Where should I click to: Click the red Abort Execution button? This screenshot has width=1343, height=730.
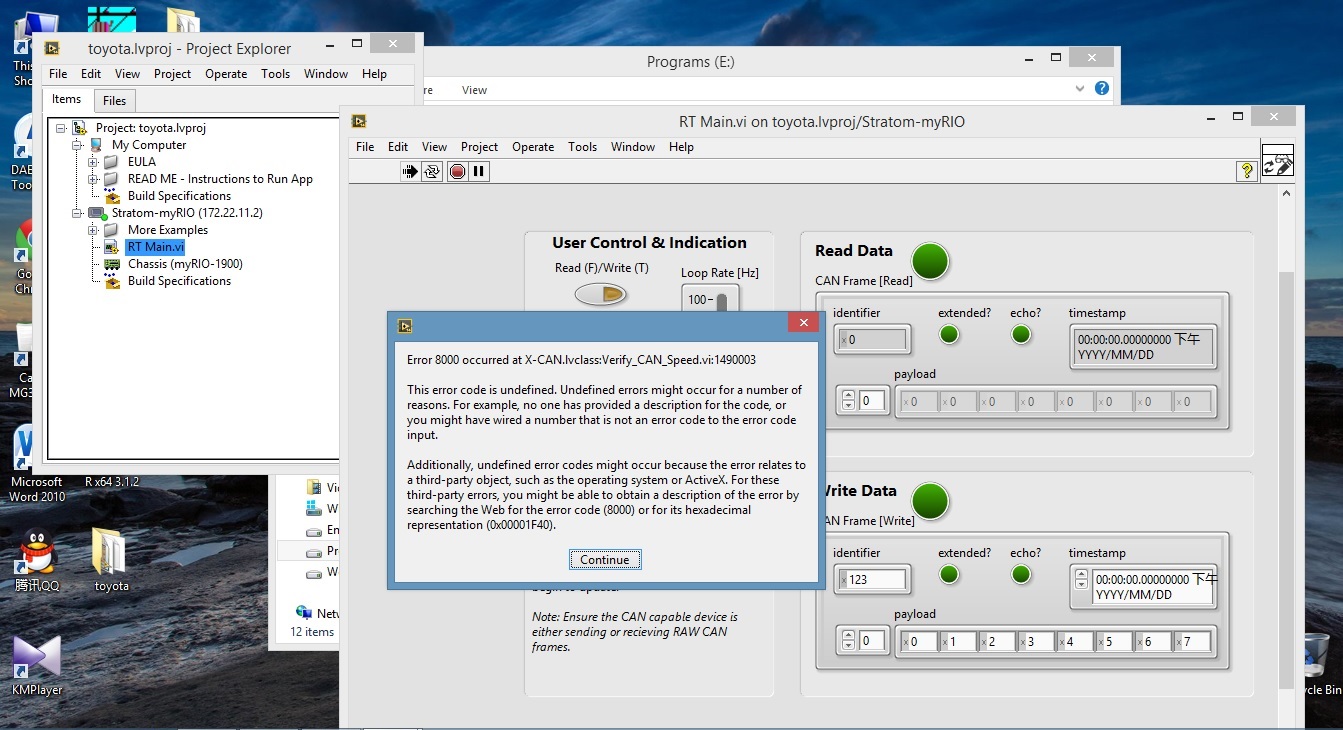pyautogui.click(x=457, y=171)
